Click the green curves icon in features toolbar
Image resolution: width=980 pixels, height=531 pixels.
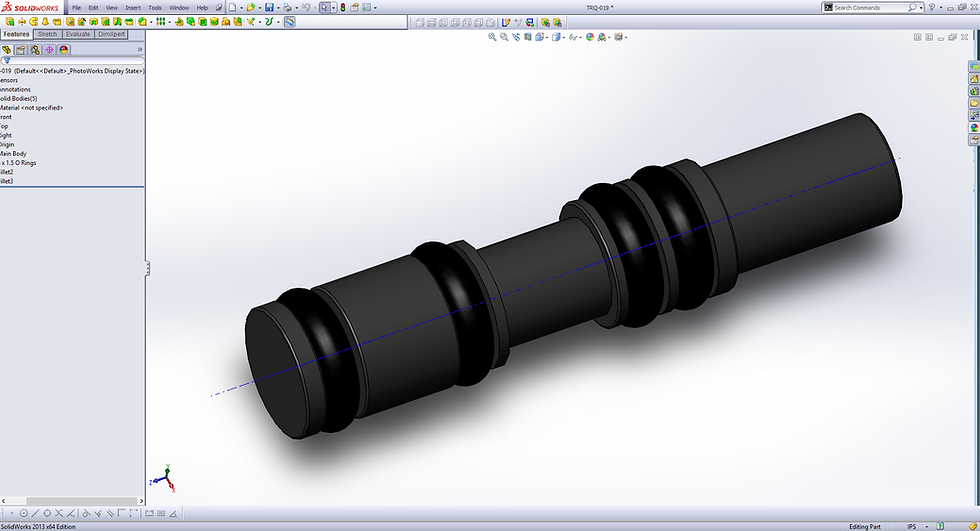pos(269,22)
